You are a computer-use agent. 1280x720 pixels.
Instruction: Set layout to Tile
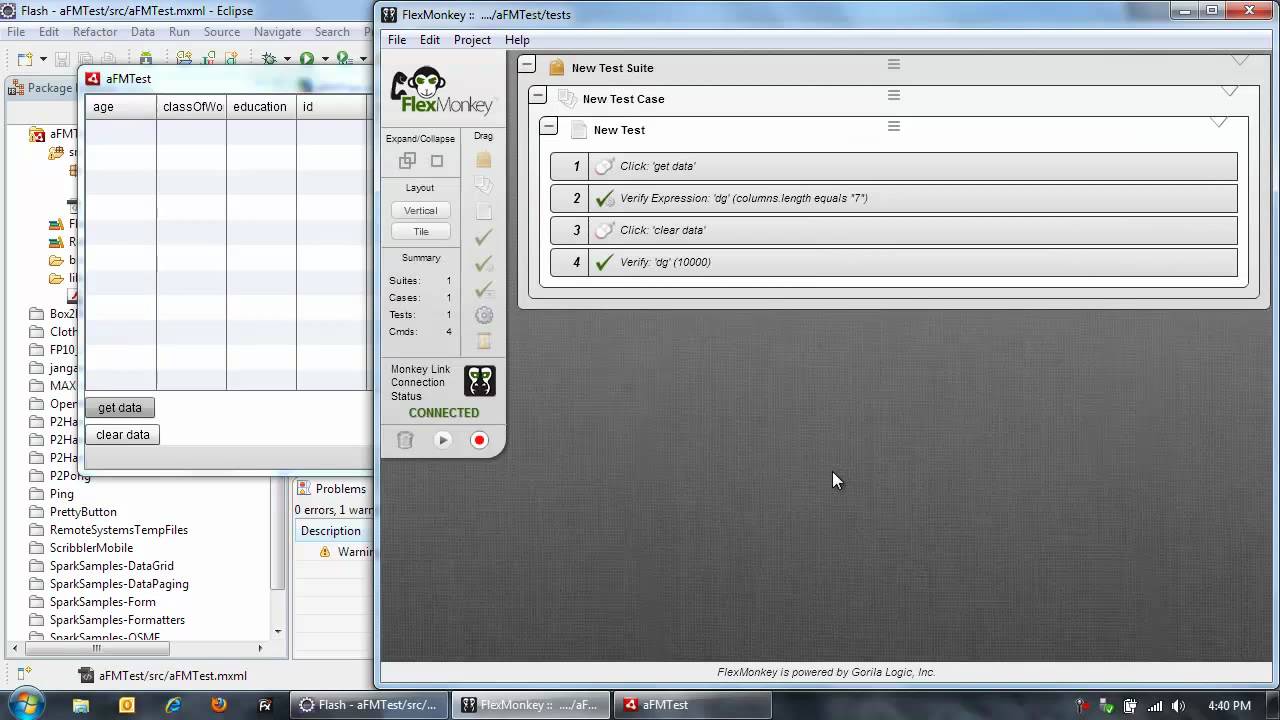[420, 231]
